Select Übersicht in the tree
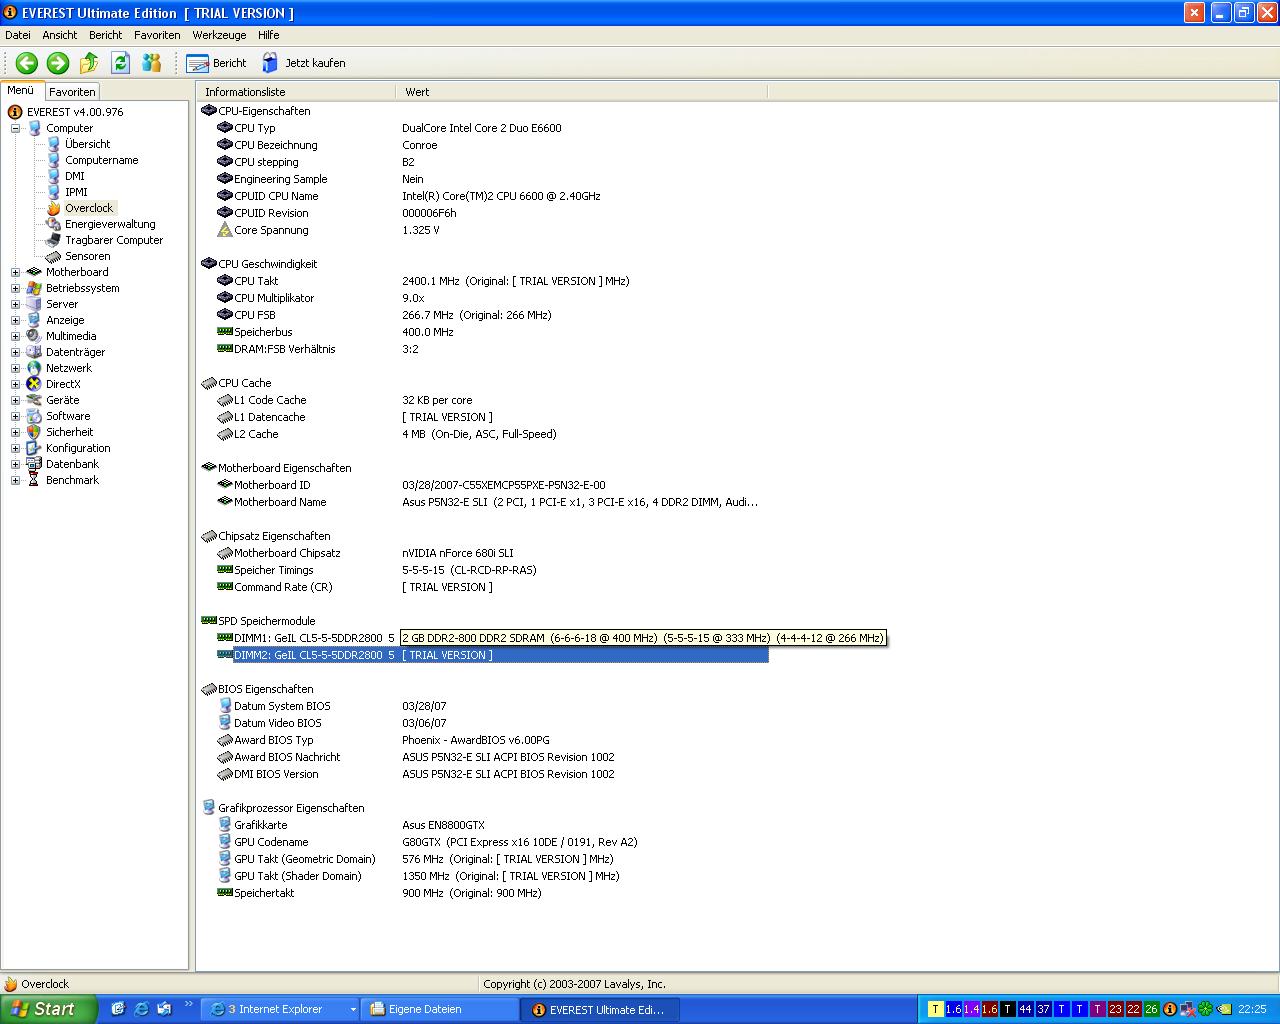This screenshot has width=1280, height=1024. click(87, 144)
